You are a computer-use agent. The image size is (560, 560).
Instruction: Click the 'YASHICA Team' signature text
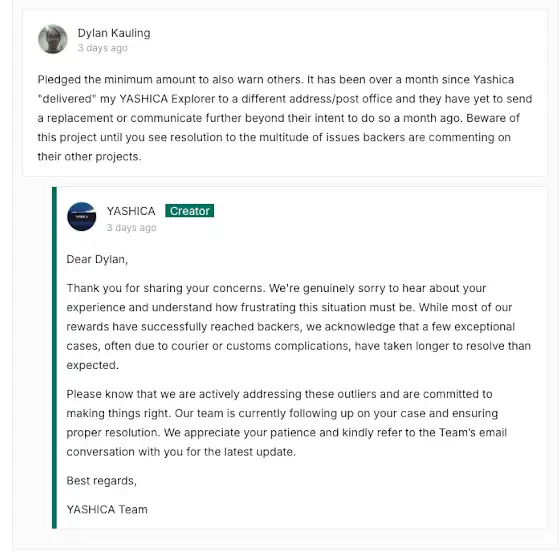[107, 509]
